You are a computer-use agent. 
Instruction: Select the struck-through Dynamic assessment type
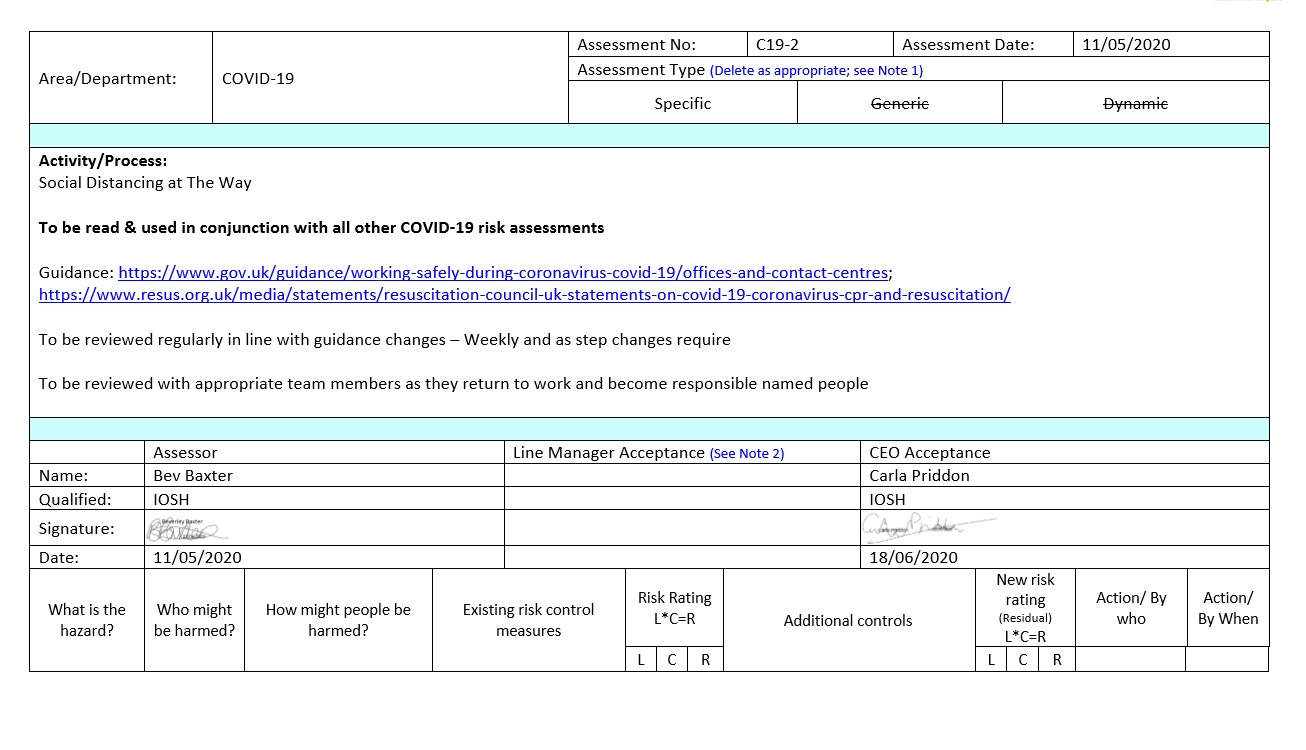tap(1135, 104)
